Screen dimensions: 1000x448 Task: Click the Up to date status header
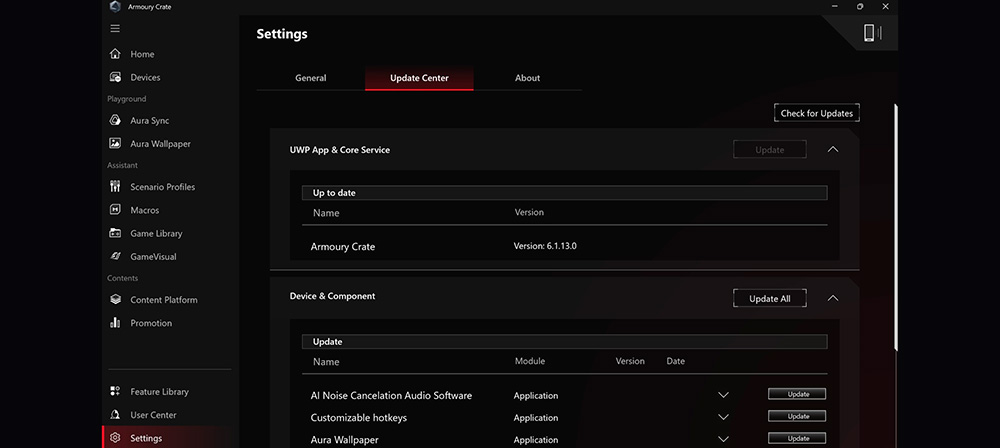(x=564, y=193)
